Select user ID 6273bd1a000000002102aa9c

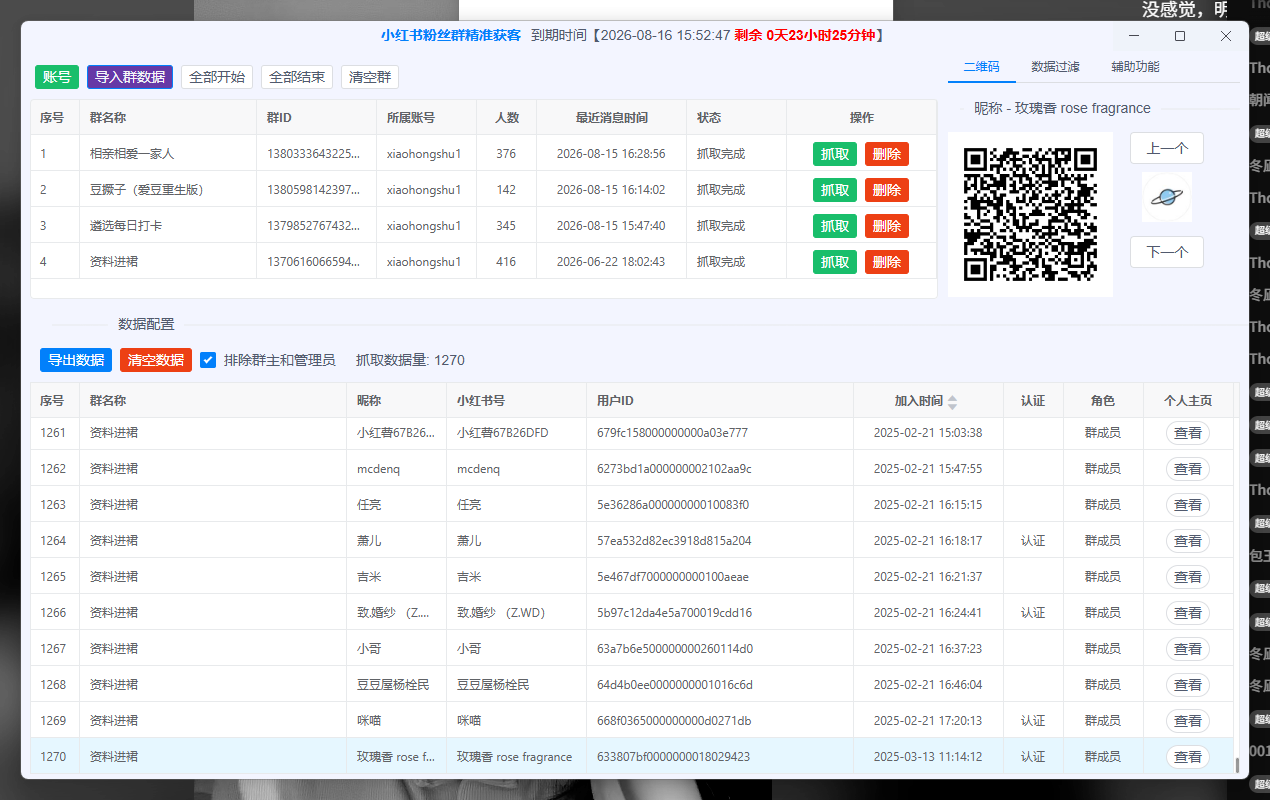click(x=674, y=469)
